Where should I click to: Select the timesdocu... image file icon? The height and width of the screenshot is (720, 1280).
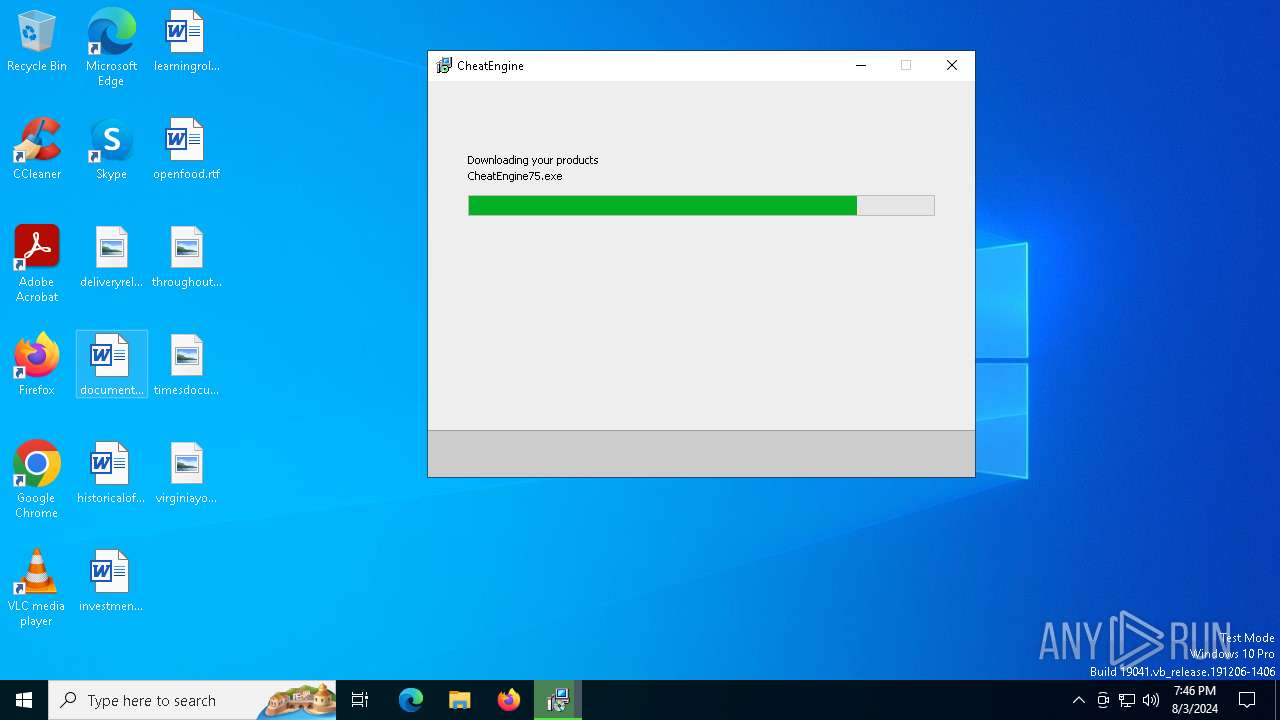186,365
